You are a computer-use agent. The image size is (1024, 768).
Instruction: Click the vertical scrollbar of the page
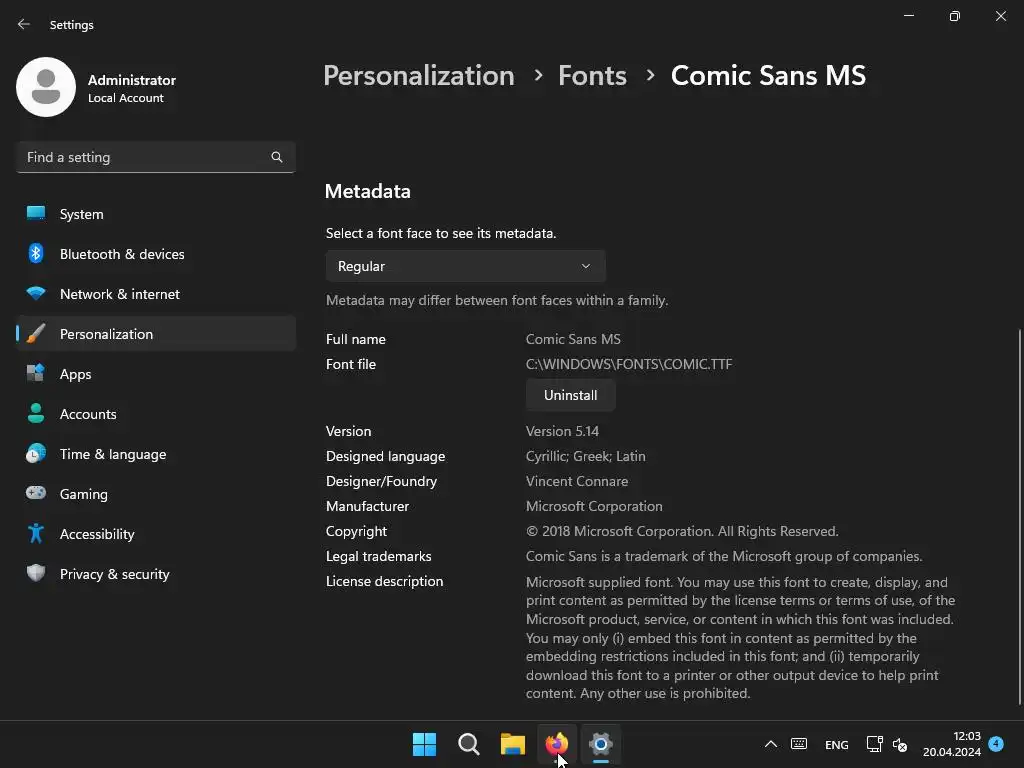coord(1019,516)
